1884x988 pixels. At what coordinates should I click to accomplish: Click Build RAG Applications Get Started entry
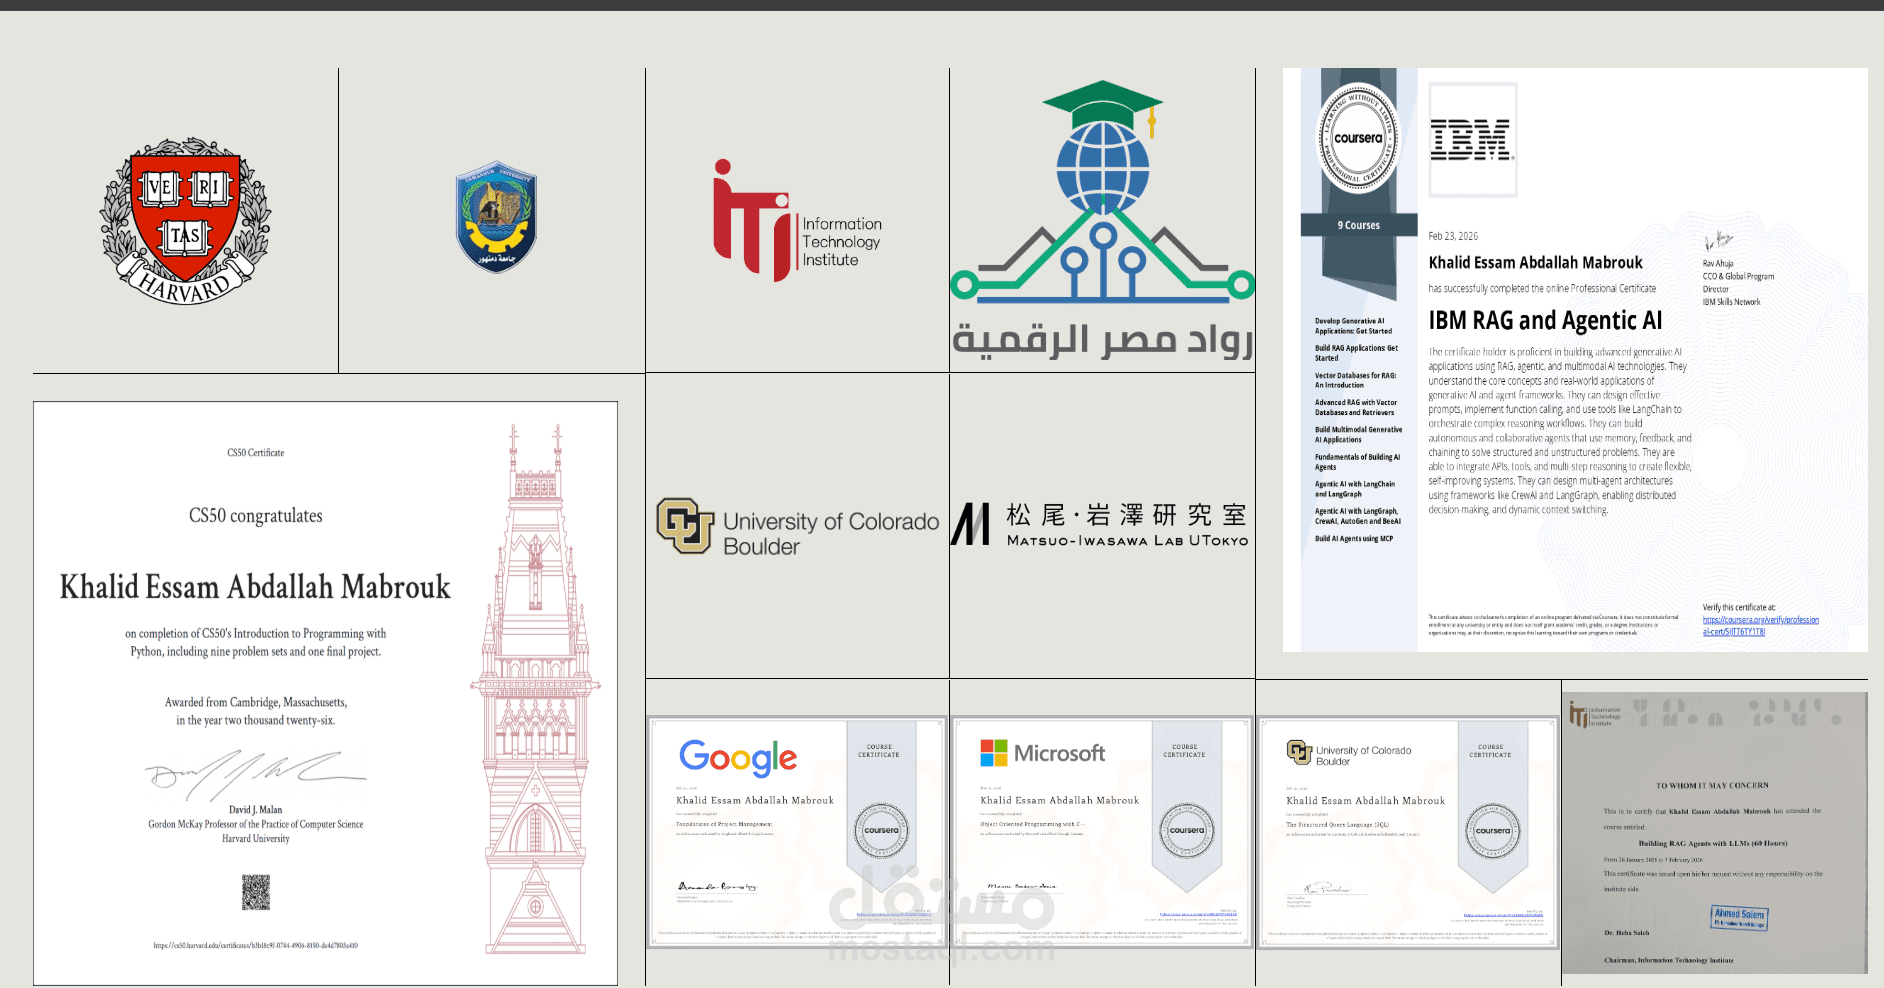pos(1356,353)
